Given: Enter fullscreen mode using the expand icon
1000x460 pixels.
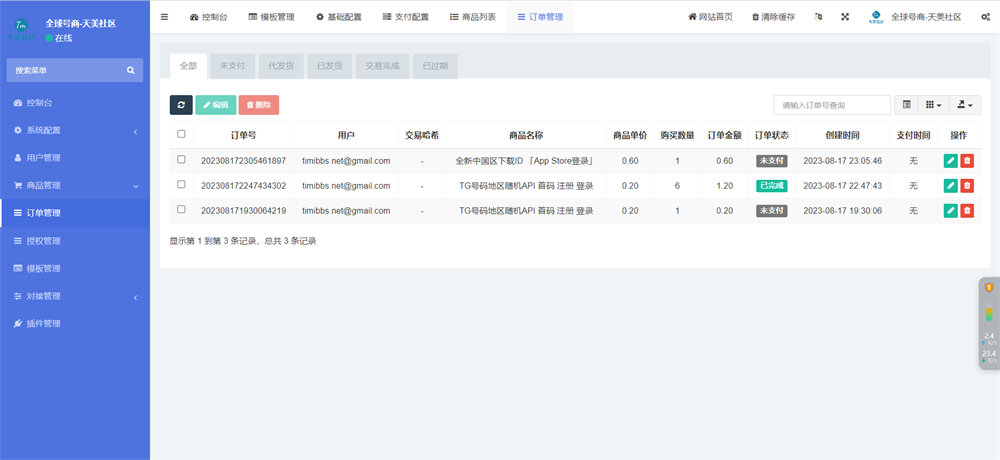Looking at the screenshot, I should [x=845, y=17].
